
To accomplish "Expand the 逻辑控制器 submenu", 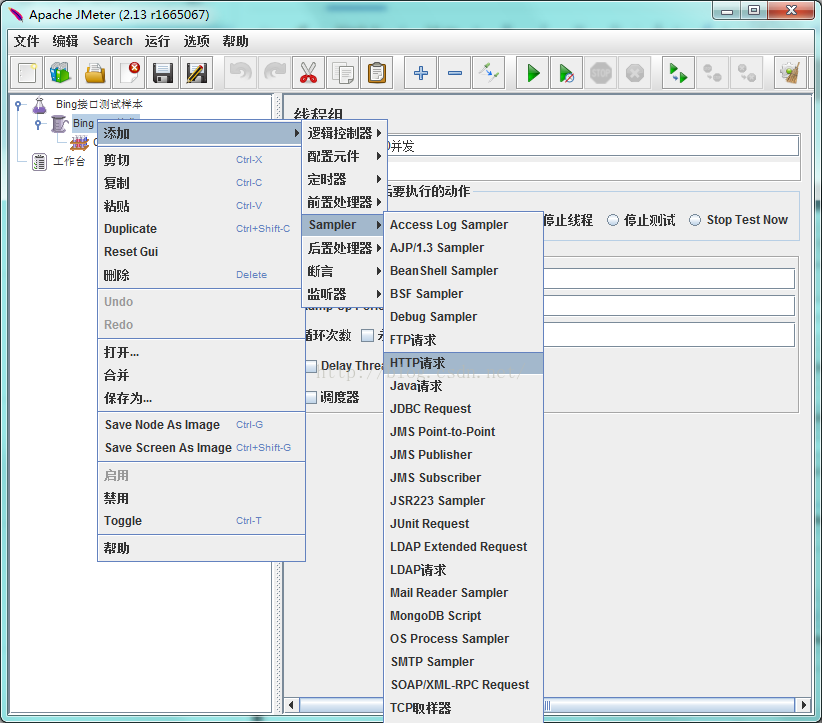I will (344, 133).
